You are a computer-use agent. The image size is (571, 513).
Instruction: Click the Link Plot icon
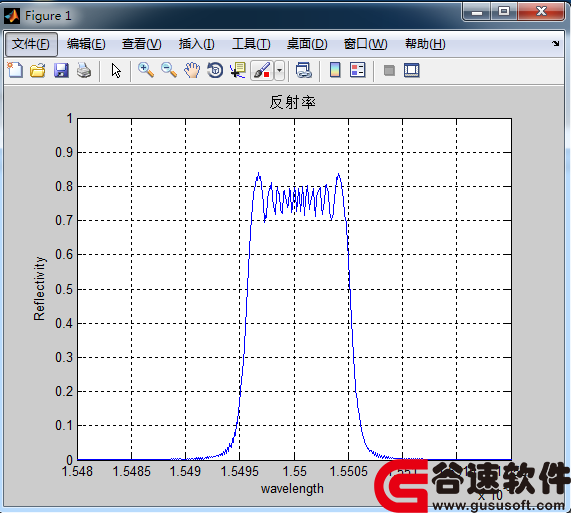[303, 70]
